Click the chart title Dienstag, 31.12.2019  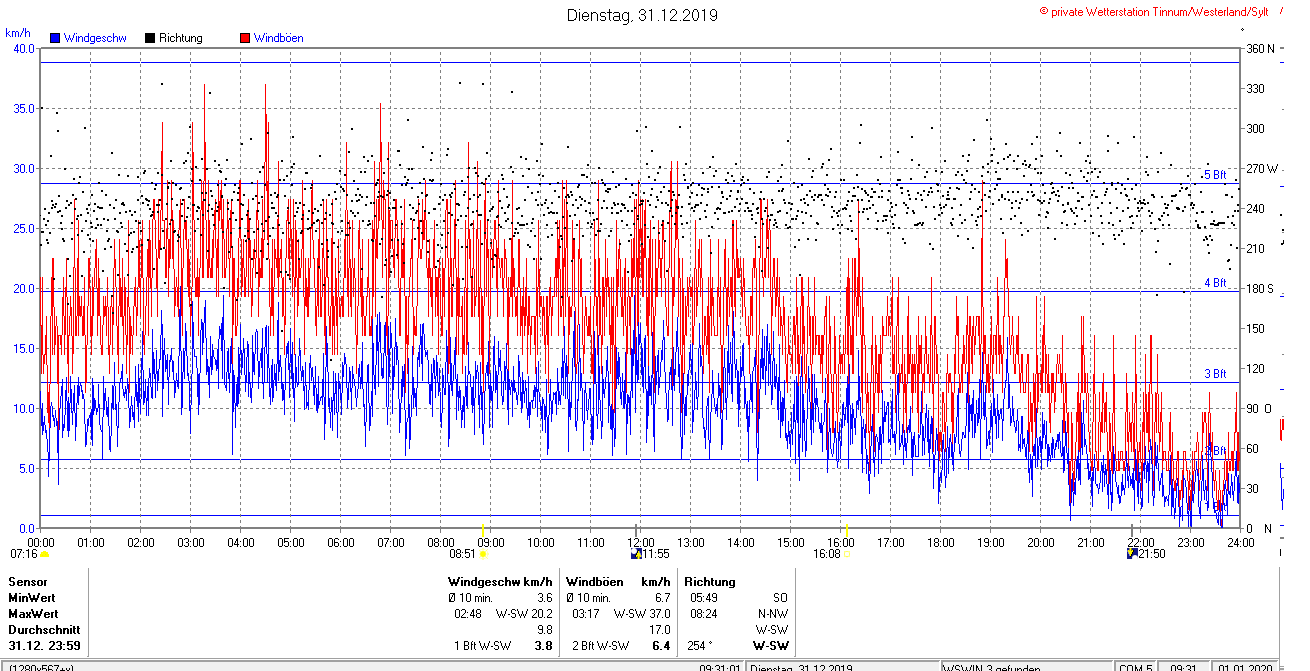(642, 15)
